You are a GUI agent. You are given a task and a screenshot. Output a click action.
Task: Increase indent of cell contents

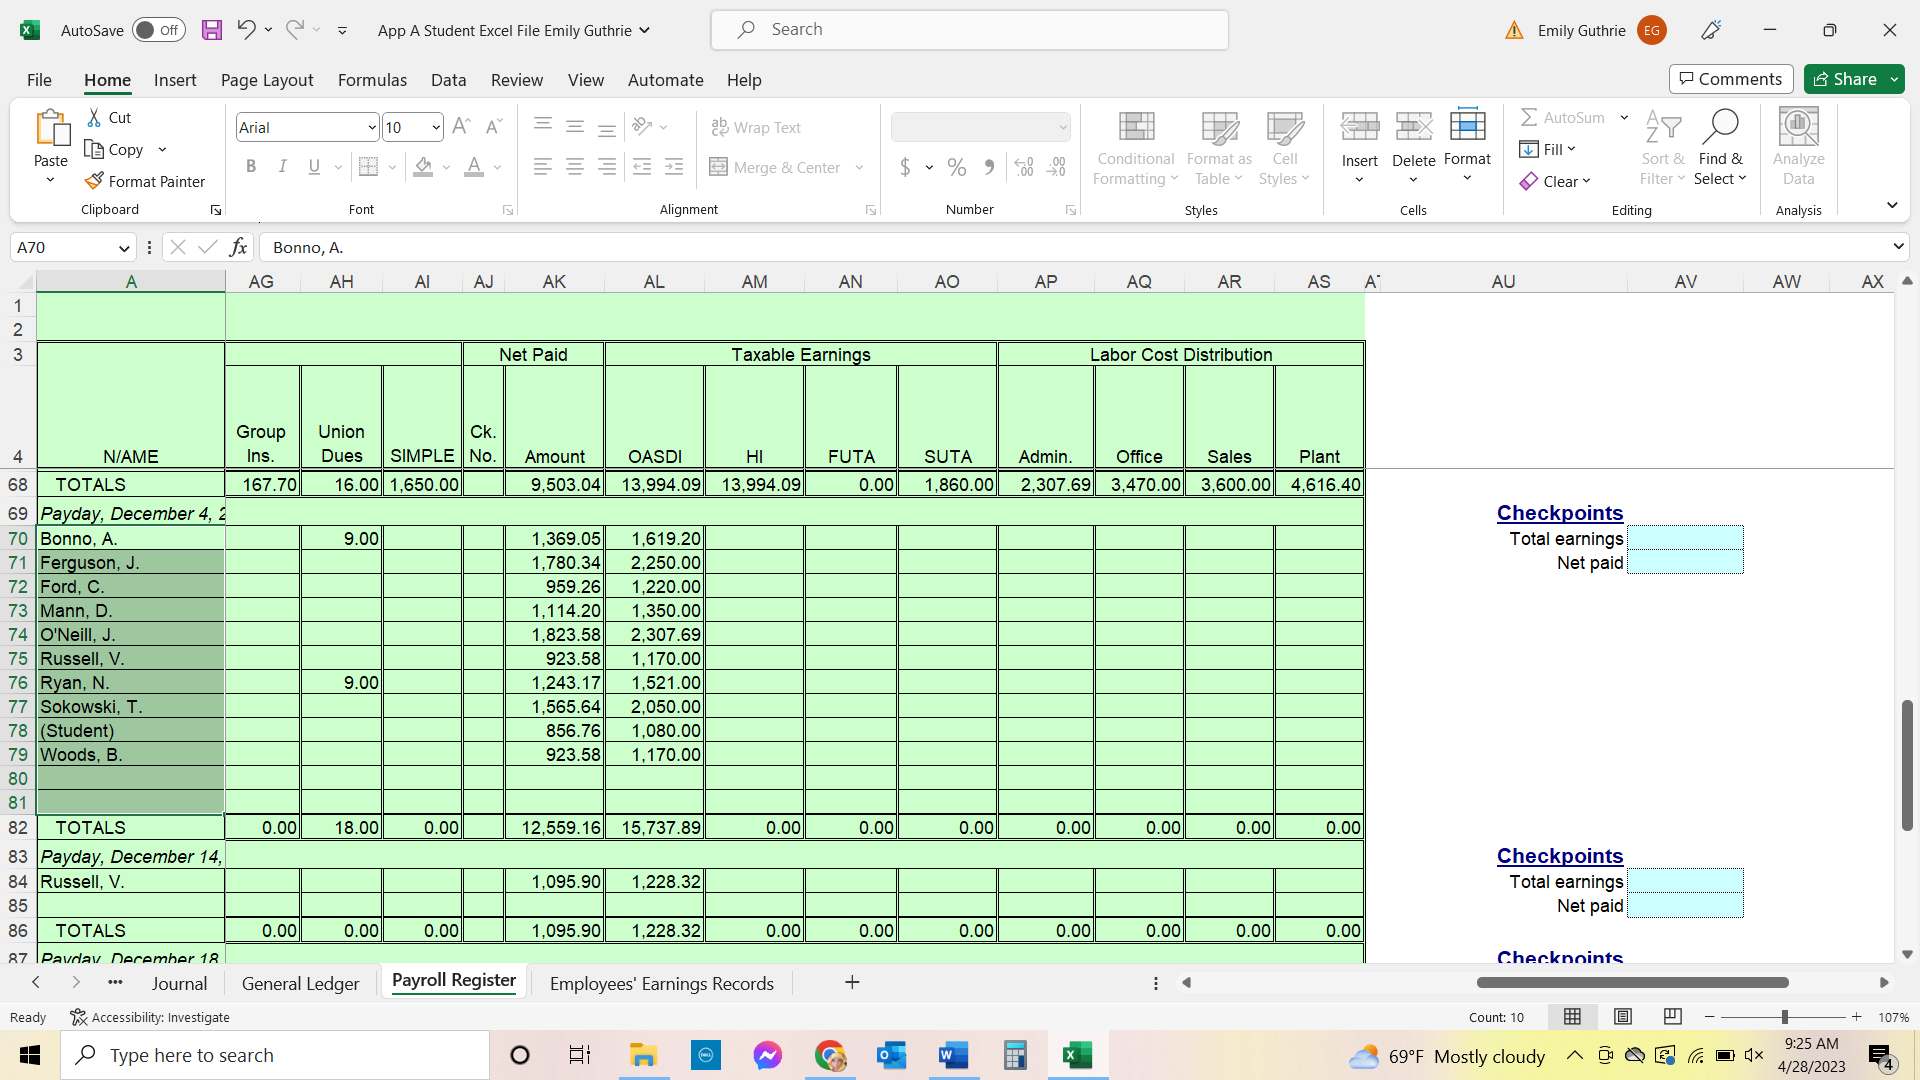point(675,168)
